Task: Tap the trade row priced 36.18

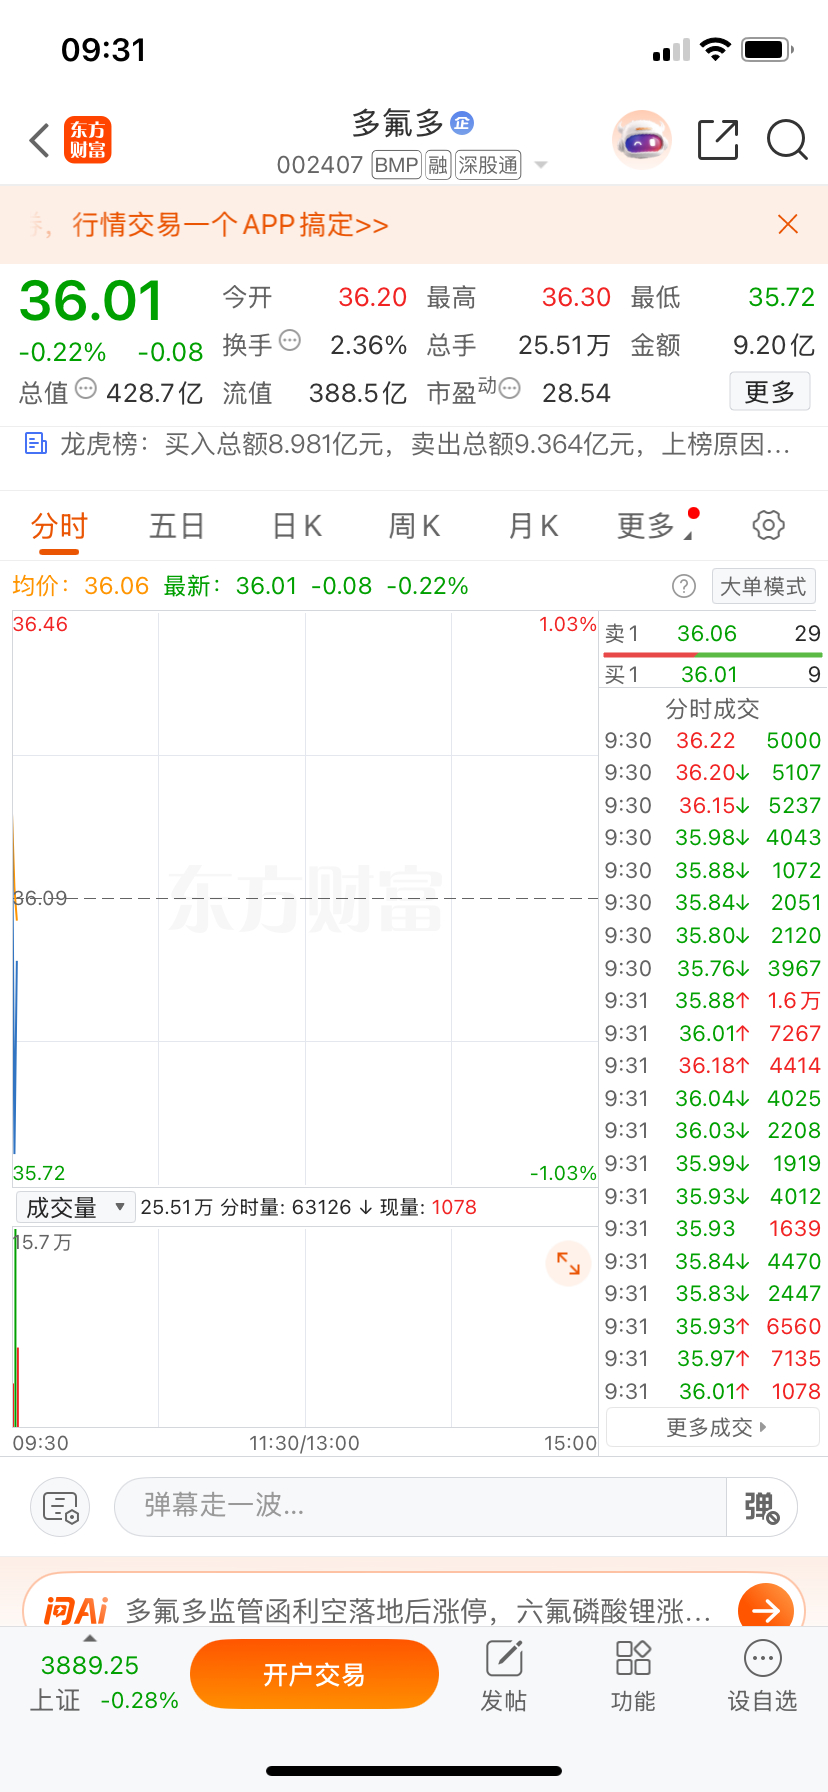Action: click(712, 1065)
